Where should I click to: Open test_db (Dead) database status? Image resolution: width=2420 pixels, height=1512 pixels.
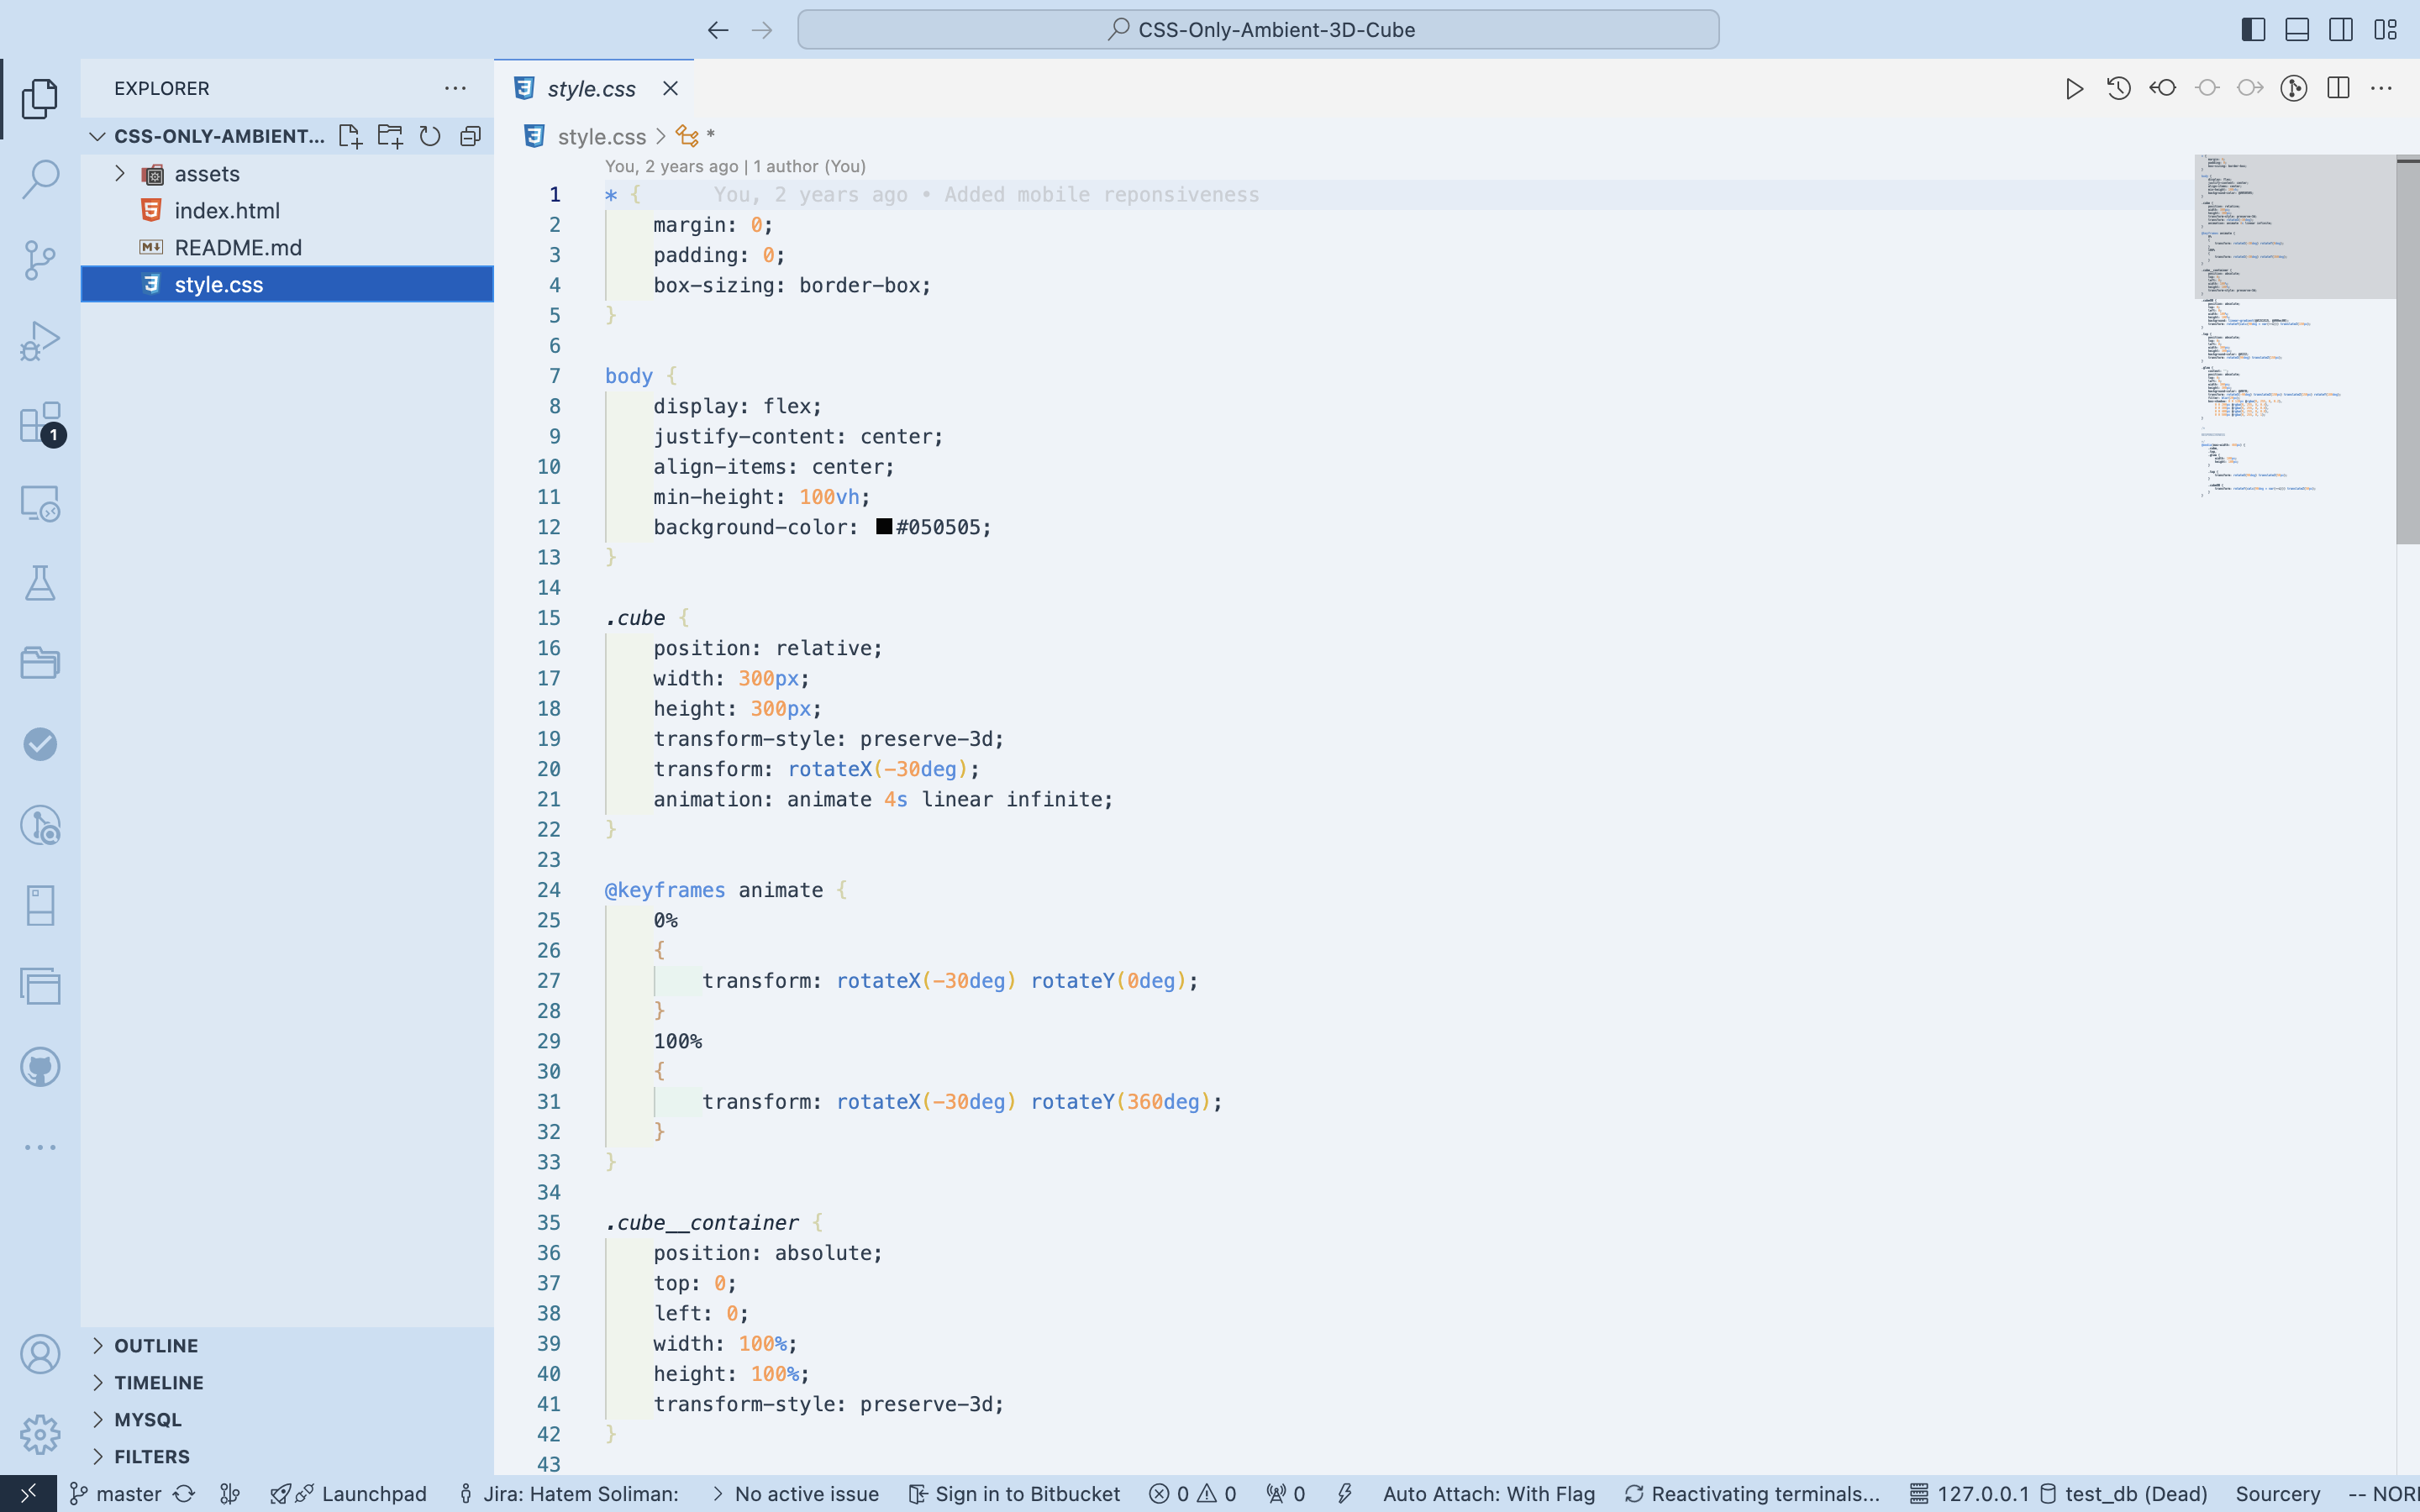(2124, 1493)
